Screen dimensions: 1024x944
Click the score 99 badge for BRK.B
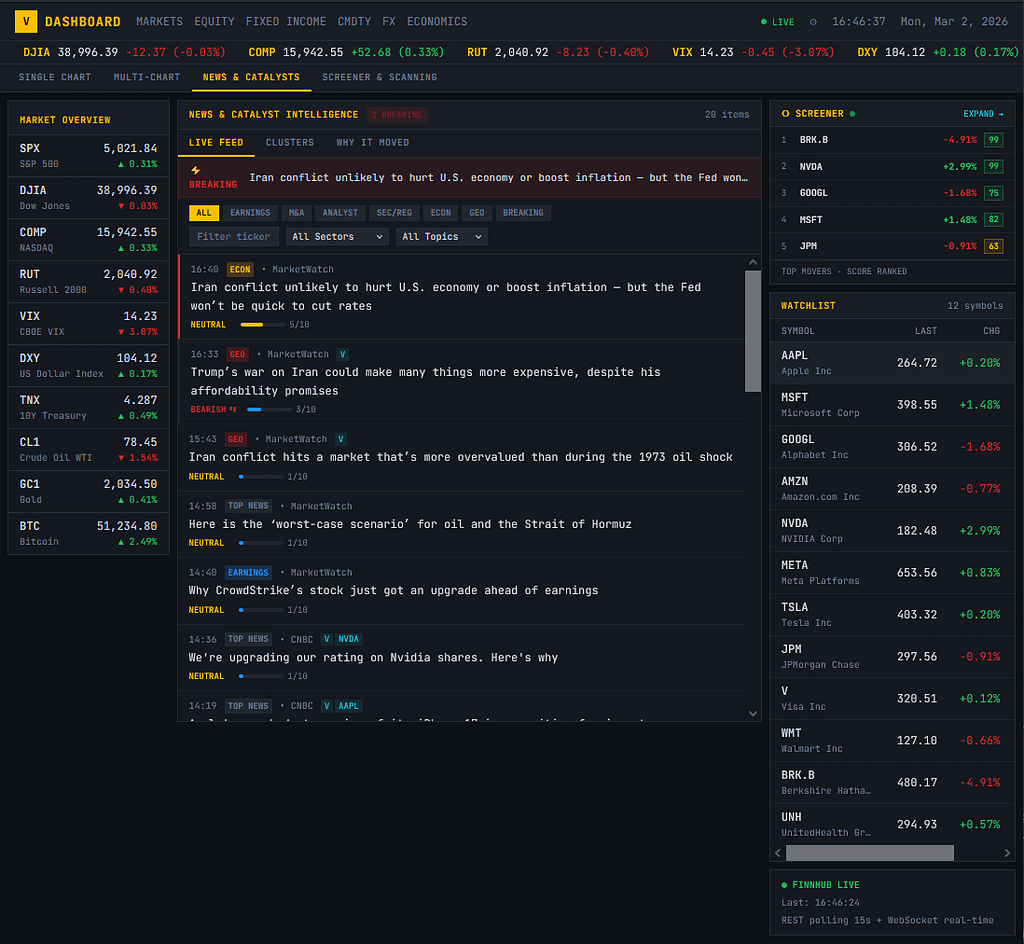coord(993,140)
